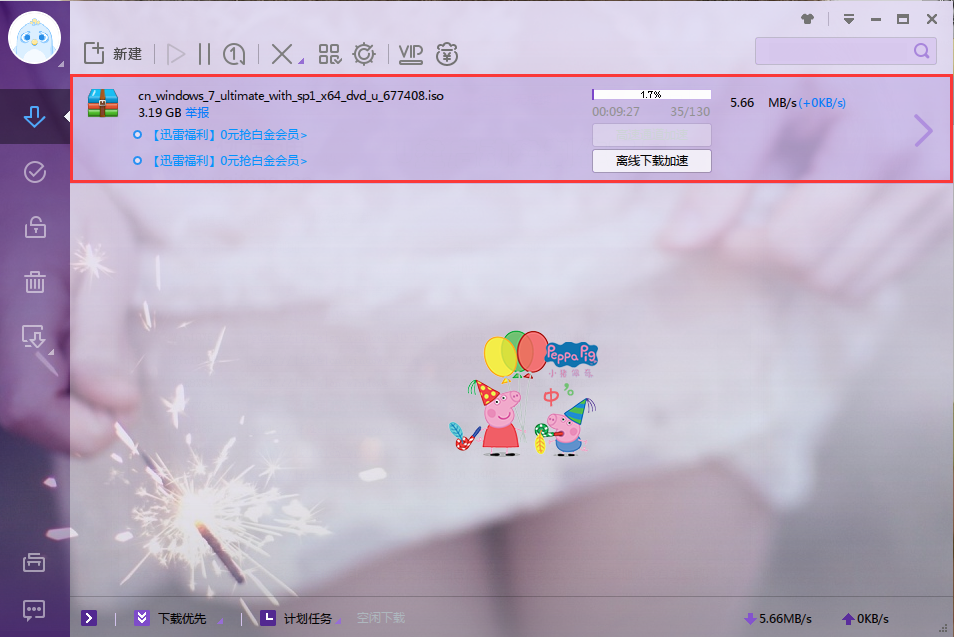Viewport: 954px width, 637px height.
Task: Switch to the completed tasks tab
Action: [35, 172]
